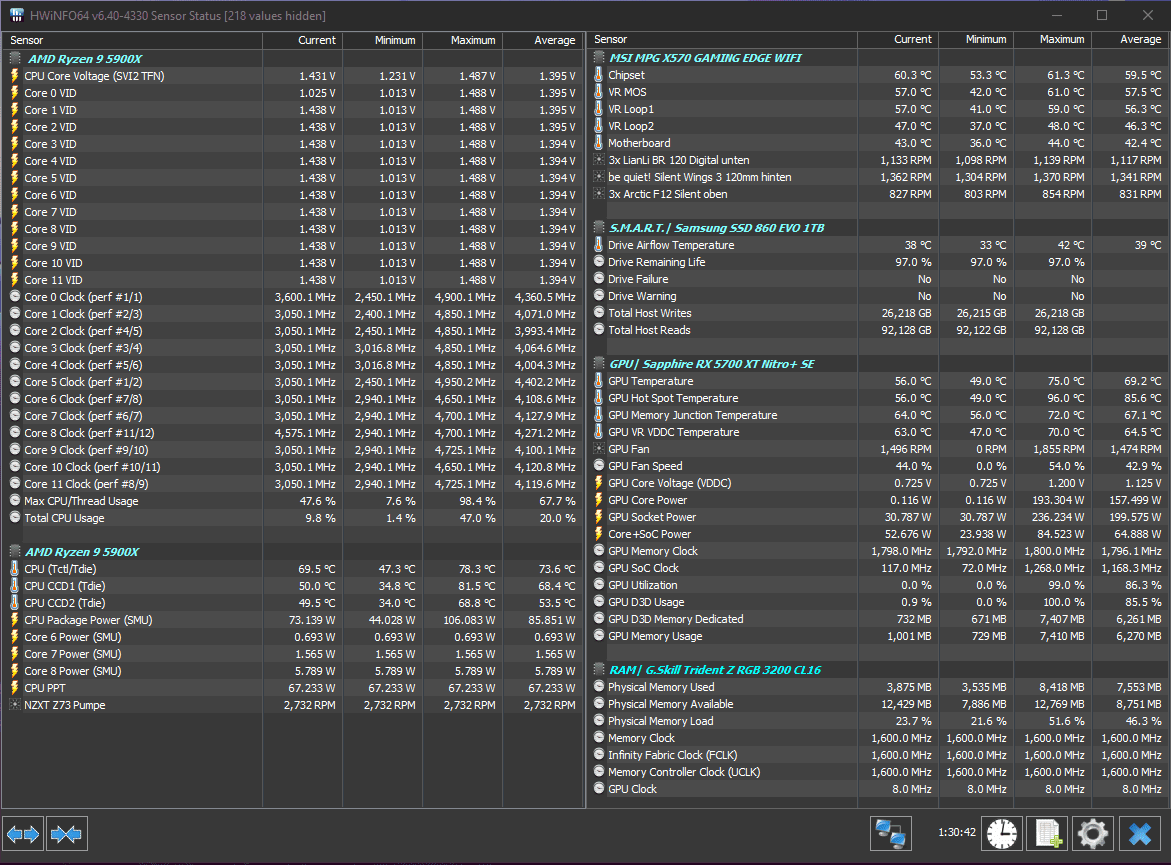
Task: Click chip icon beside RAM G.Skill Trident Z
Action: [599, 670]
